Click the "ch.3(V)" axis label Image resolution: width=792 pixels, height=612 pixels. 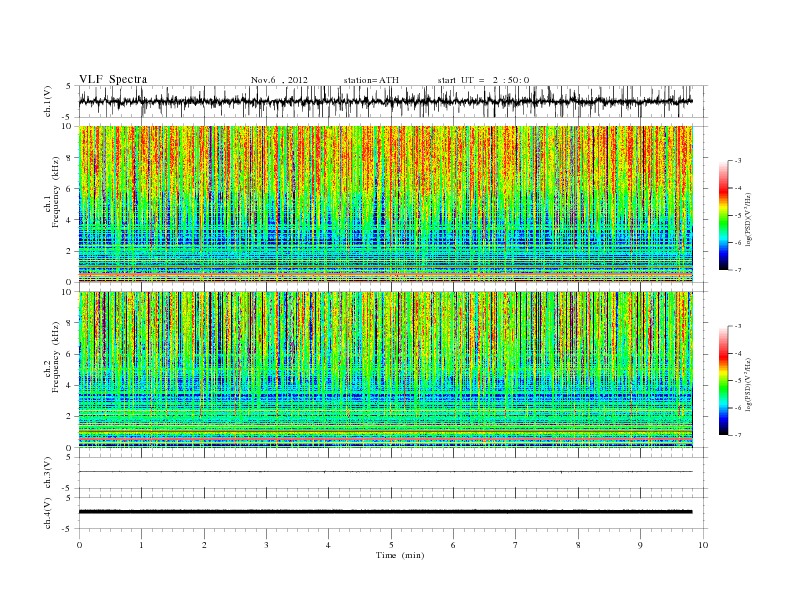coord(48,472)
